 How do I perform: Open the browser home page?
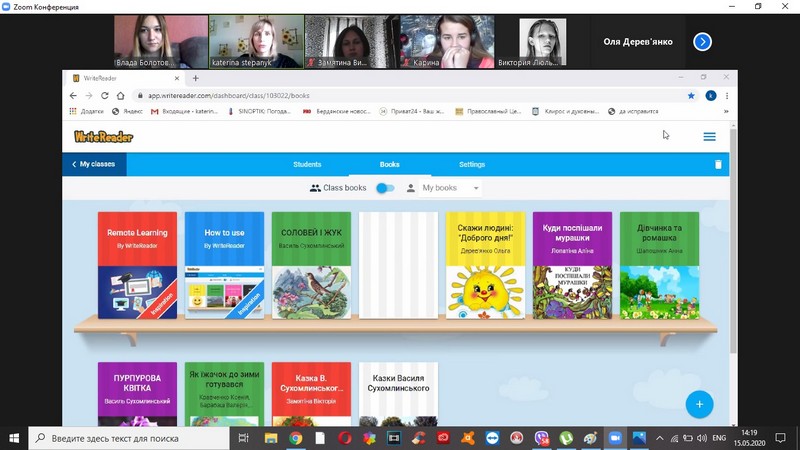tap(120, 95)
